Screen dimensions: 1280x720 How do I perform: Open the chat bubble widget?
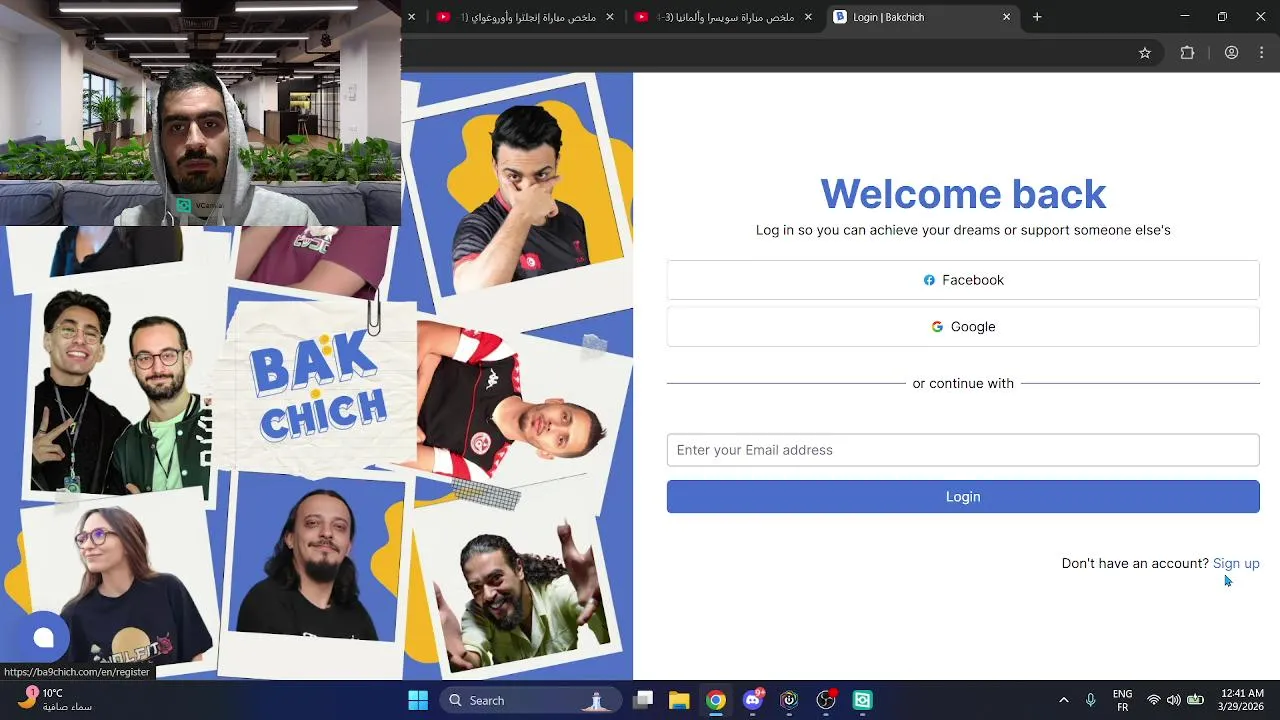43,638
